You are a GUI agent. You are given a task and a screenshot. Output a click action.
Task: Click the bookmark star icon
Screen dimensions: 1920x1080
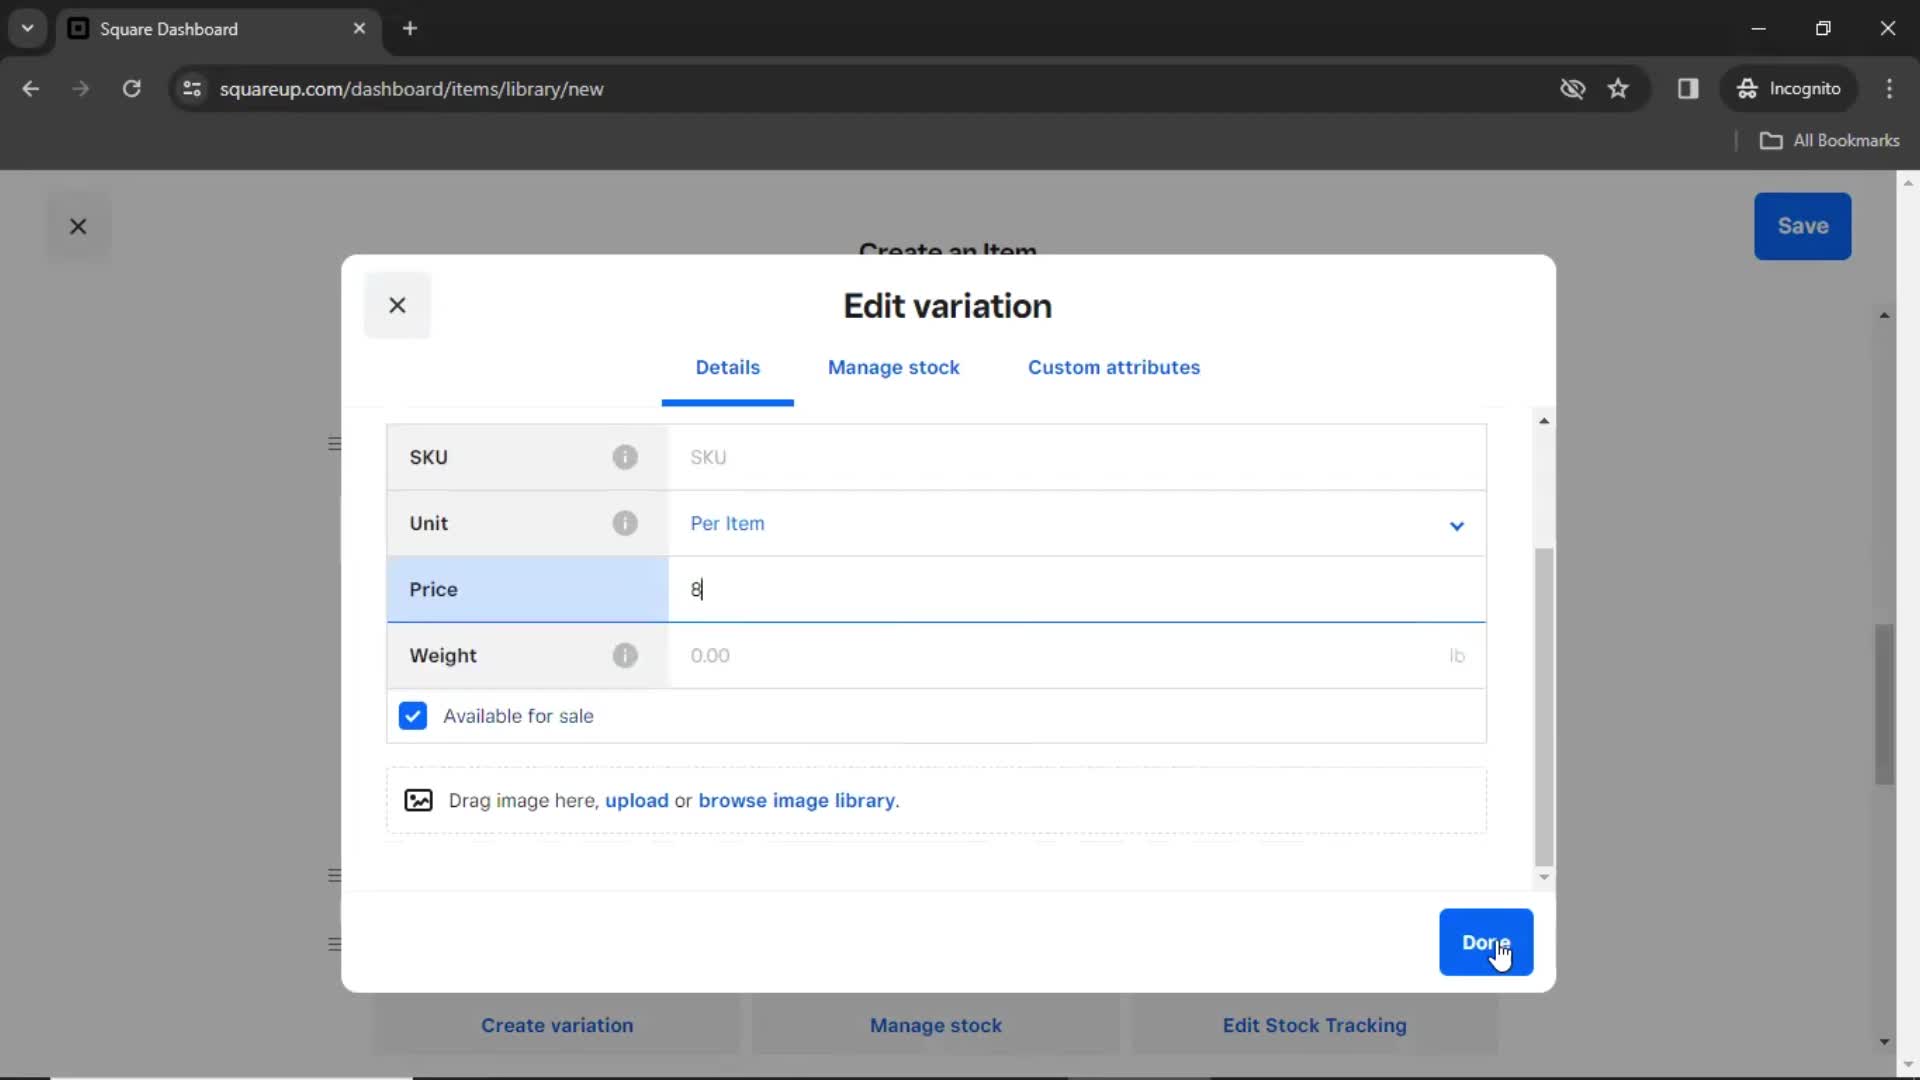[x=1618, y=88]
